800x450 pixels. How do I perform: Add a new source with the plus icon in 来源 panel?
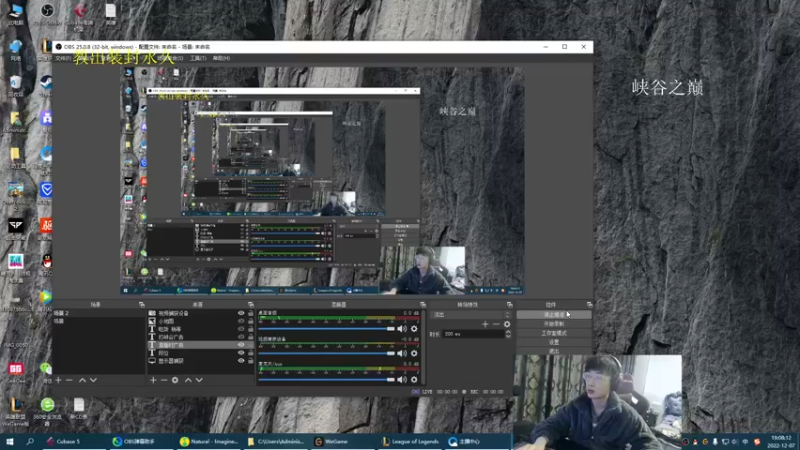point(153,380)
